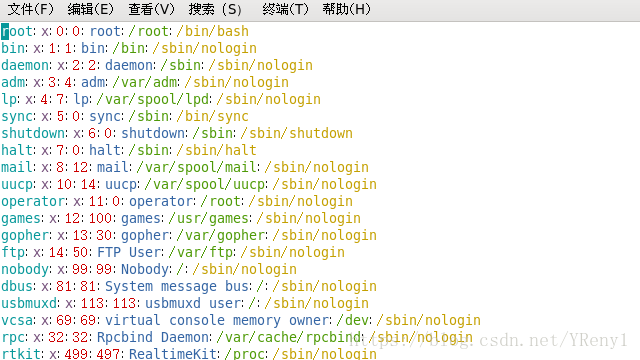Click the path /usr/games
Screen dimensions: 640x360
tap(209, 218)
